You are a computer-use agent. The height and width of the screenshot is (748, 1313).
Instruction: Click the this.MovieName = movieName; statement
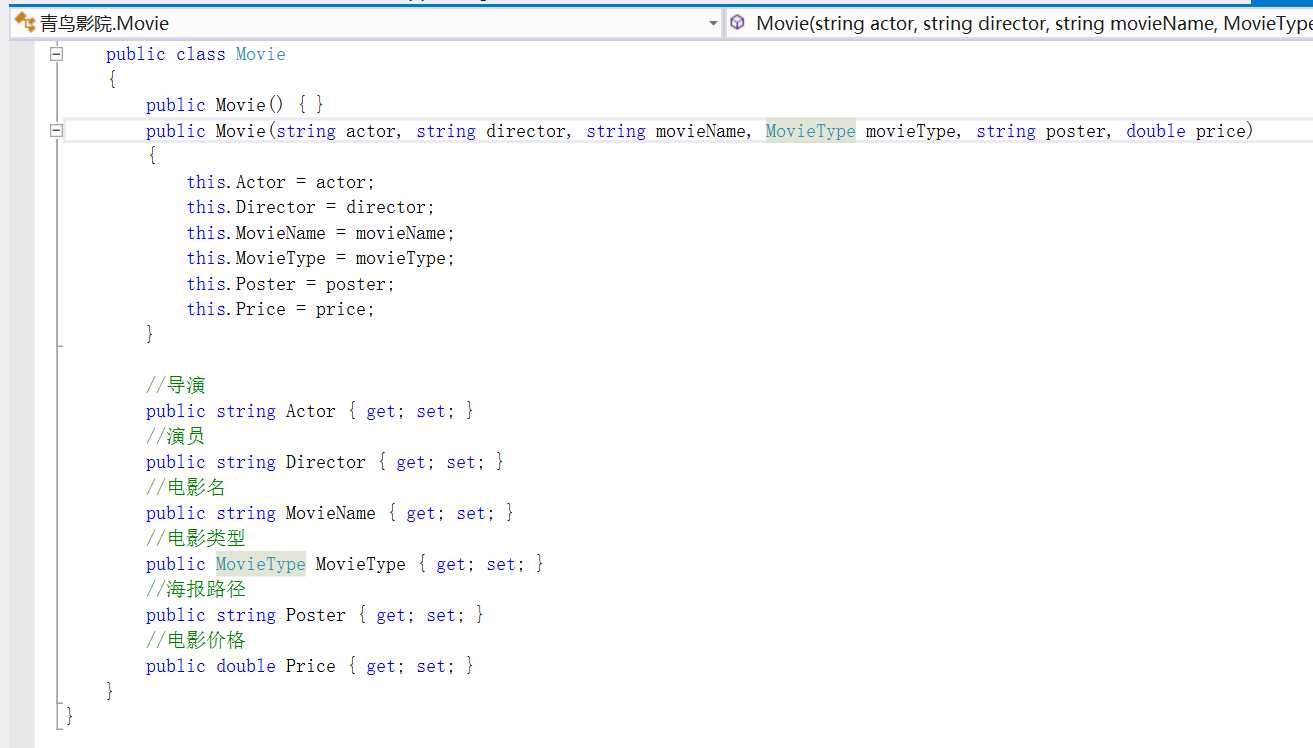coord(320,233)
